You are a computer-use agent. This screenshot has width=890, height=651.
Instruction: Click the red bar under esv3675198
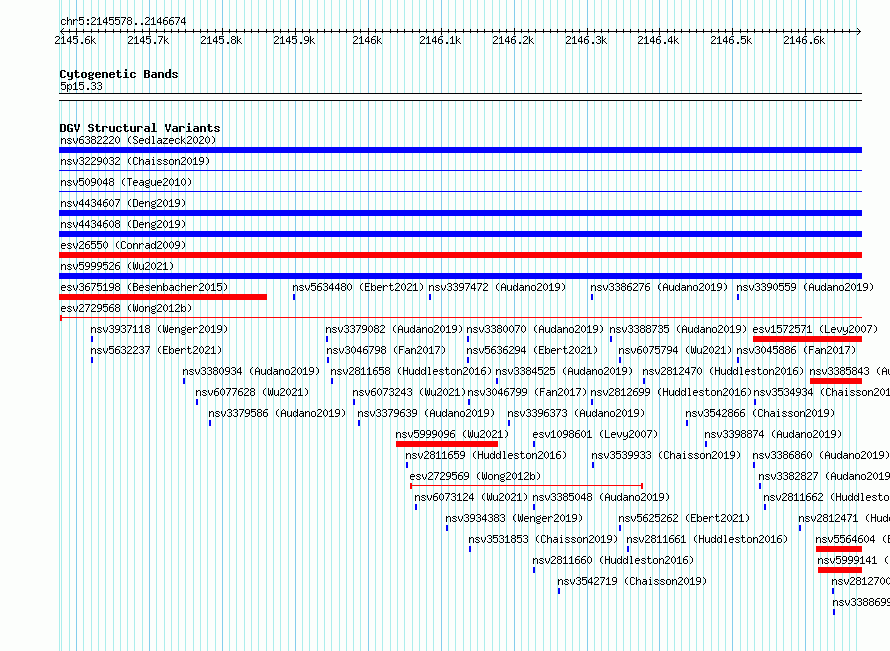point(163,297)
